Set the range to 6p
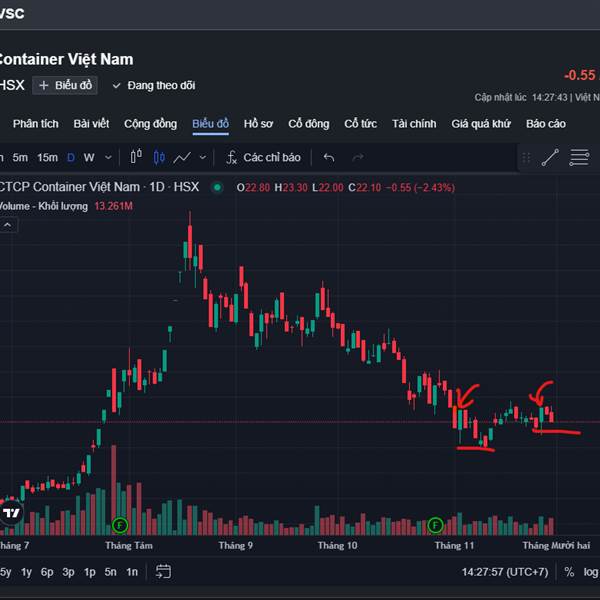 pos(47,572)
